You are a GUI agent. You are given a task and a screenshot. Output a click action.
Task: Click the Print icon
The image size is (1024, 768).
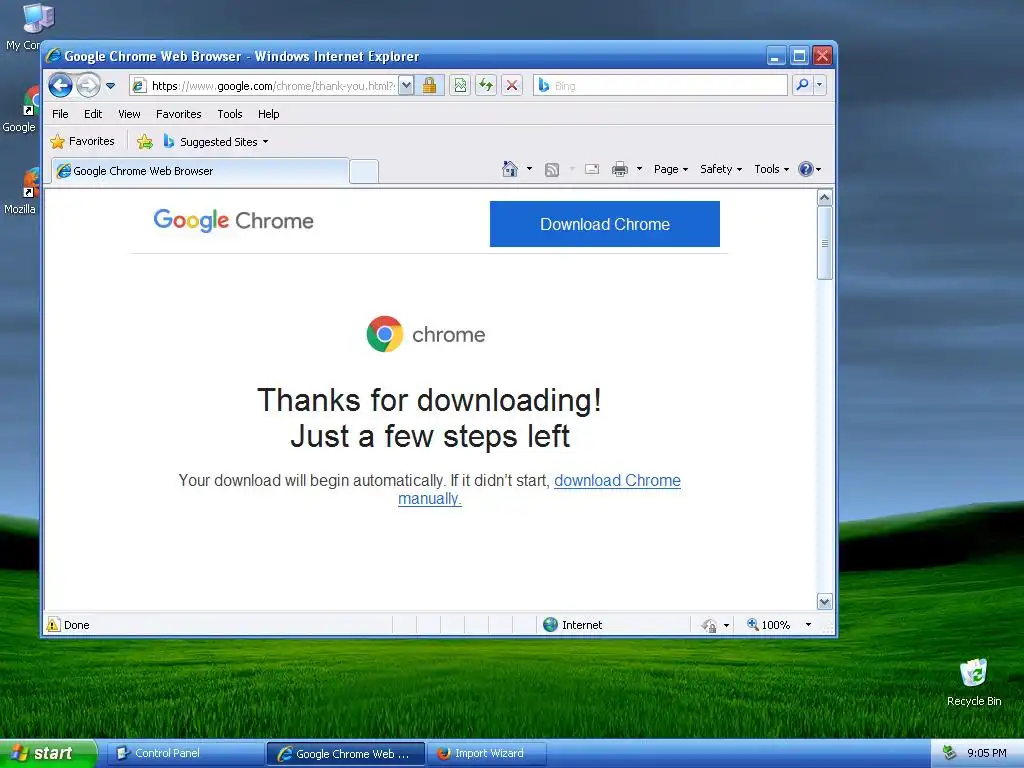(x=620, y=169)
